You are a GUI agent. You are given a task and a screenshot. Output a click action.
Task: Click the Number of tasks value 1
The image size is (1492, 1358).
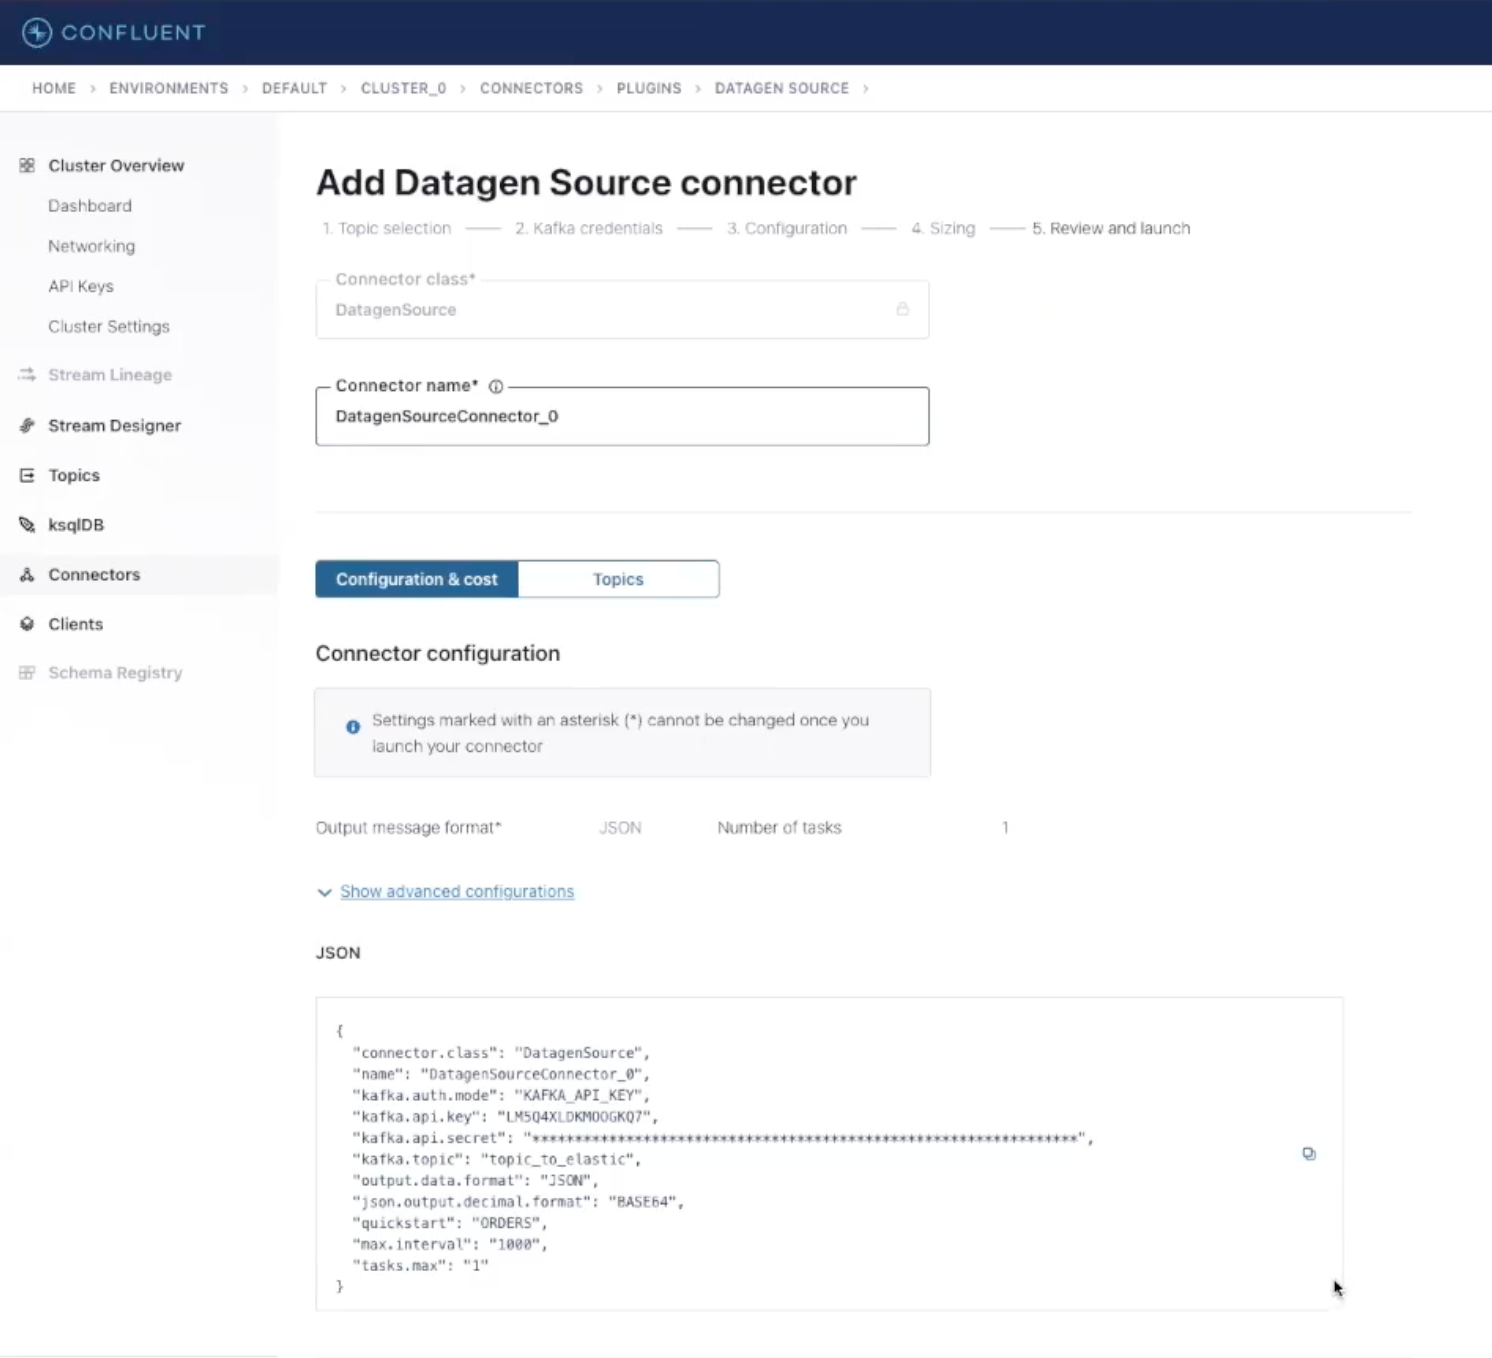1005,828
